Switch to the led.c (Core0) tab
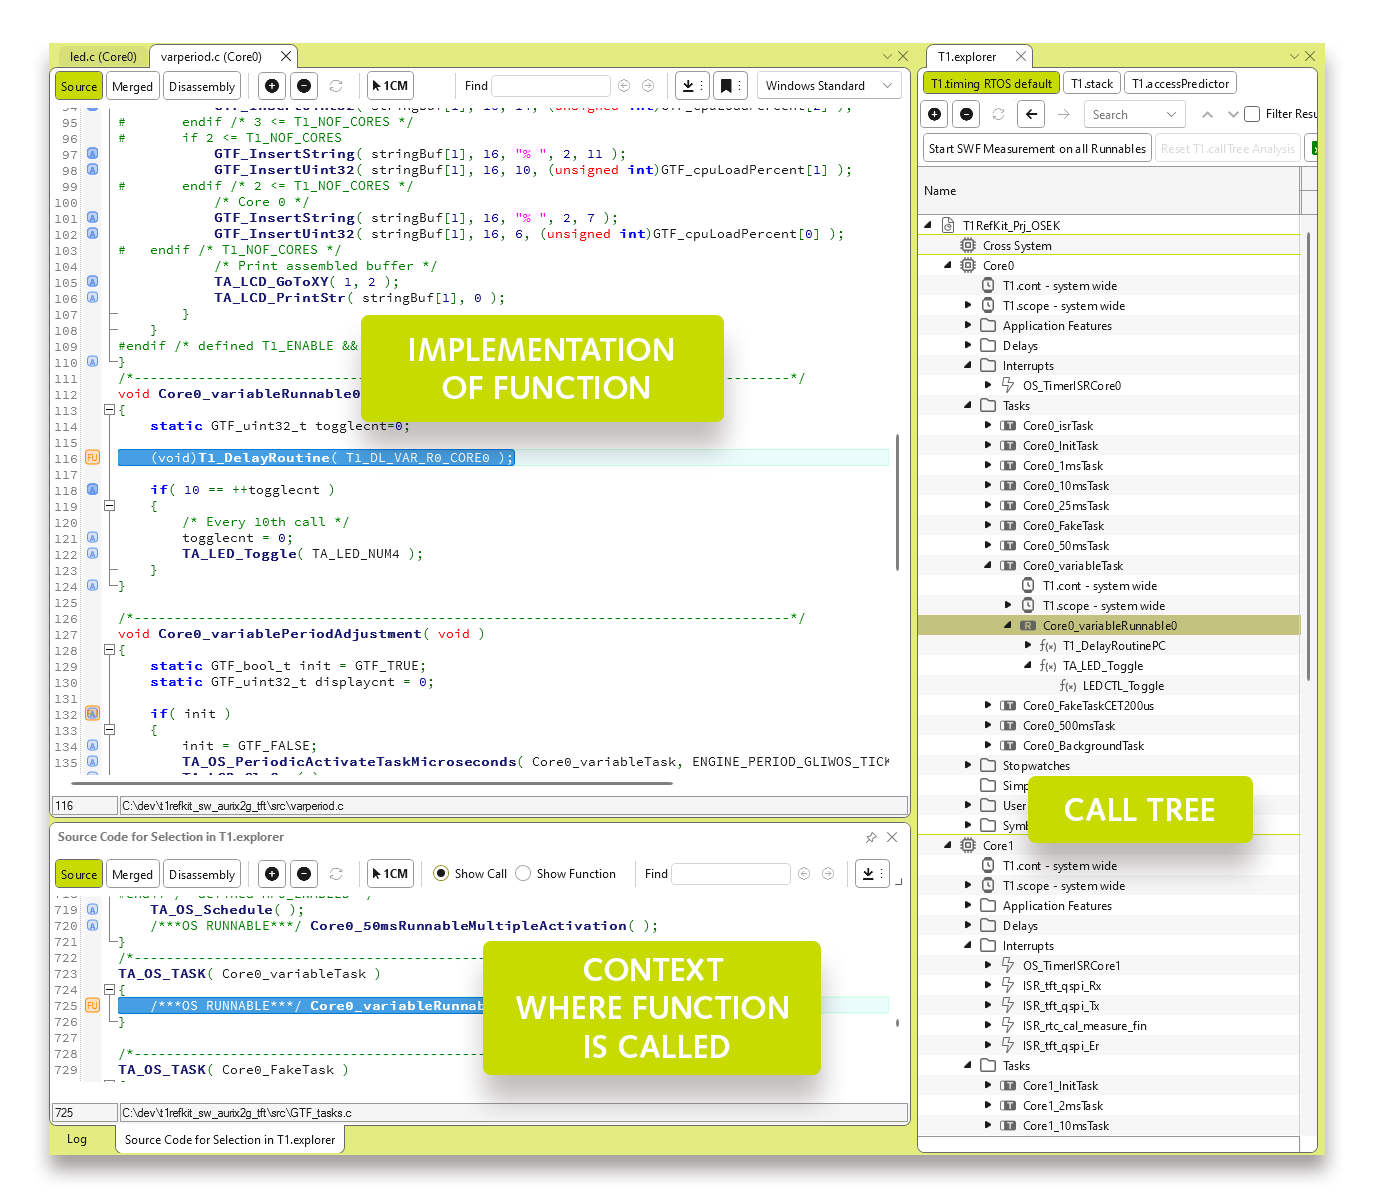This screenshot has height=1198, width=1374. click(x=103, y=57)
